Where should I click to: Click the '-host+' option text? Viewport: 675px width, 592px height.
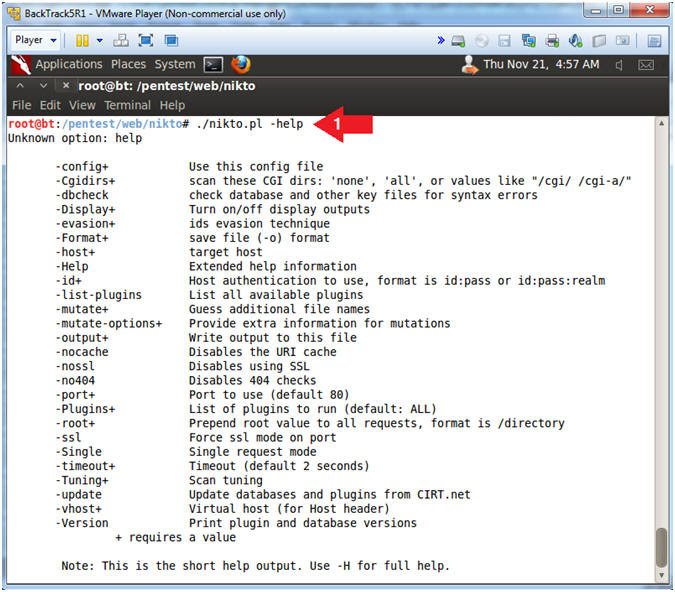tap(75, 252)
